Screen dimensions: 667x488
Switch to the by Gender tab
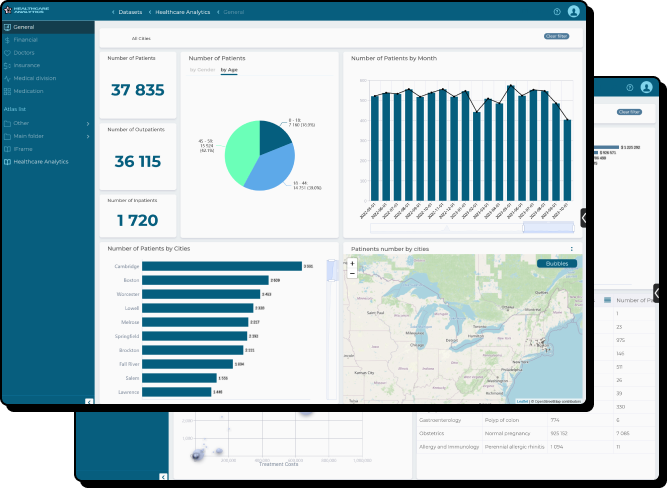[x=203, y=71]
